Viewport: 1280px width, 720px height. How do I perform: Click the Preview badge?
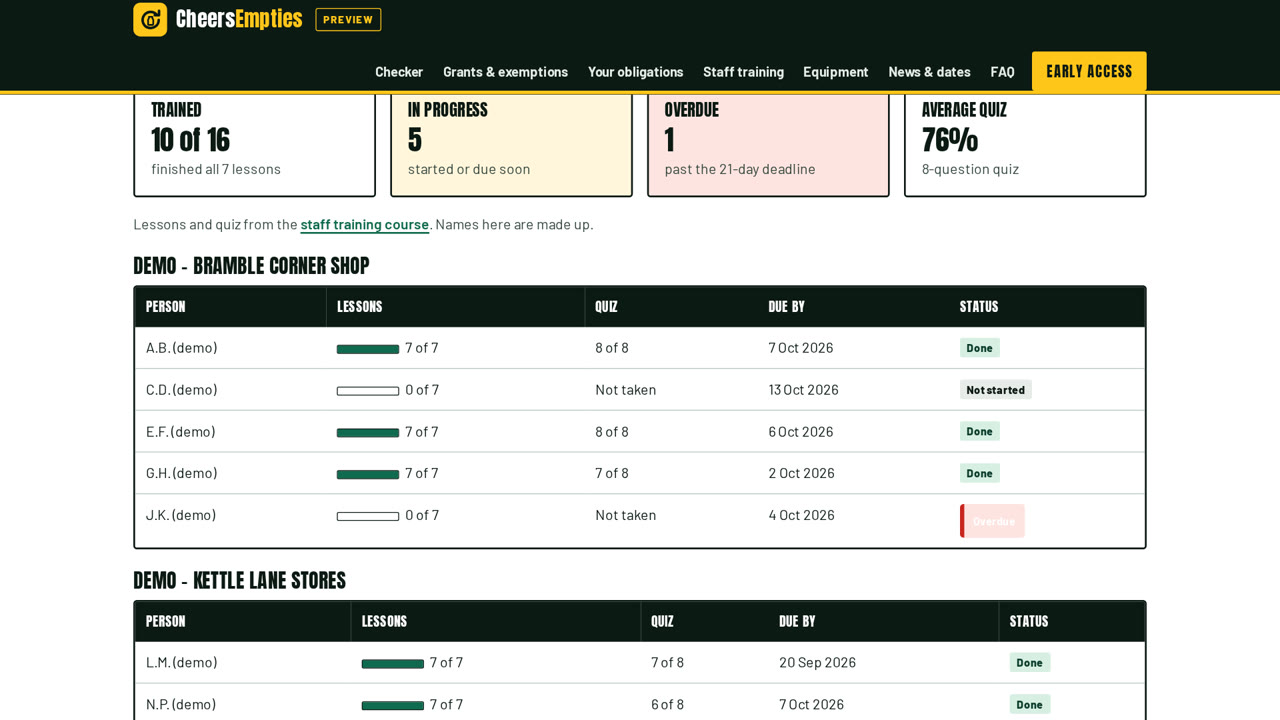(x=348, y=20)
